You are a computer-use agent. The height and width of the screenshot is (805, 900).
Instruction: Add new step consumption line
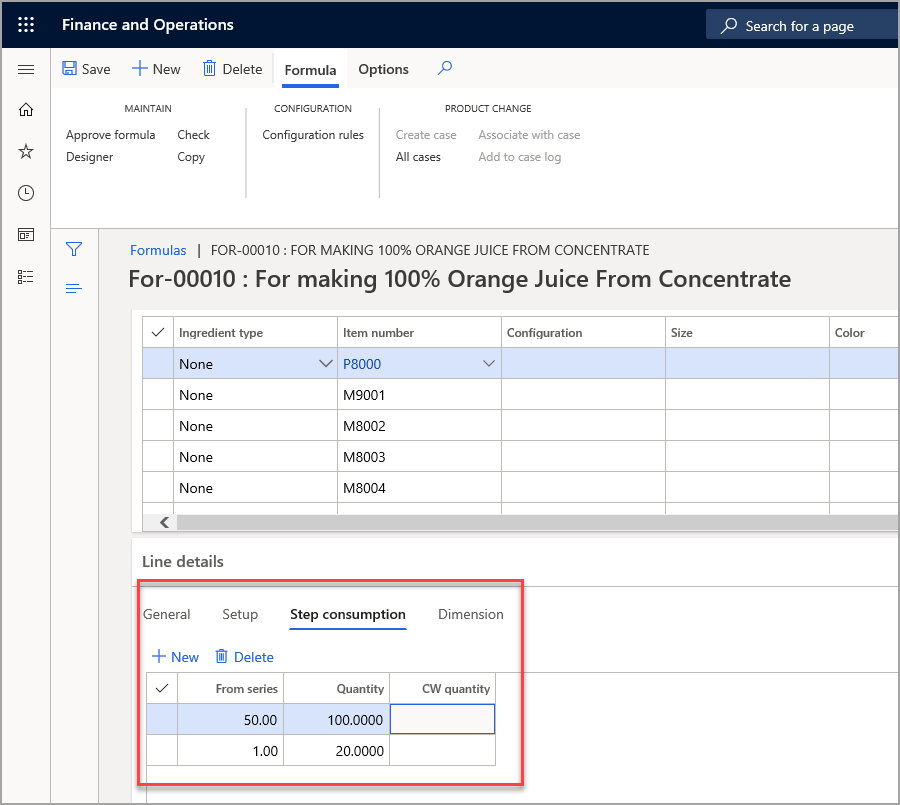point(175,657)
